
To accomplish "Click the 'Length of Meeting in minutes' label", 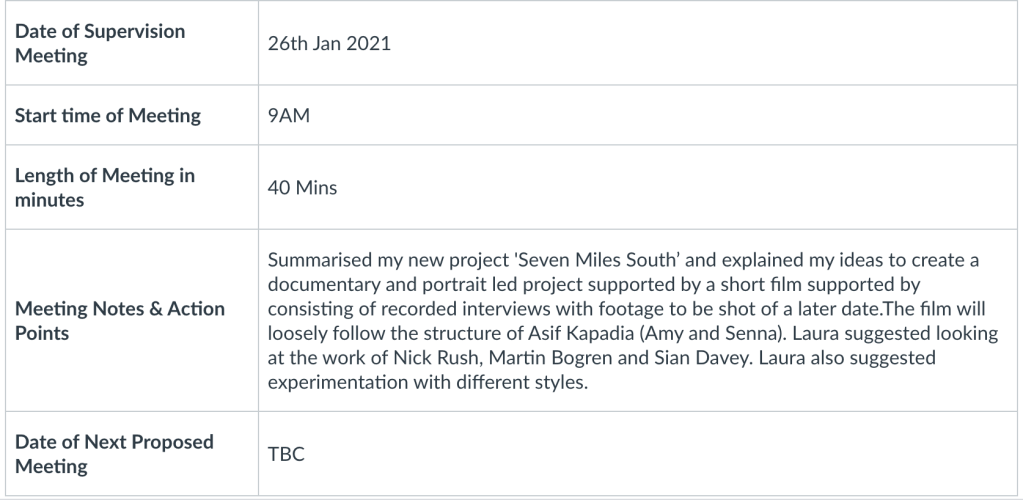I will (104, 187).
